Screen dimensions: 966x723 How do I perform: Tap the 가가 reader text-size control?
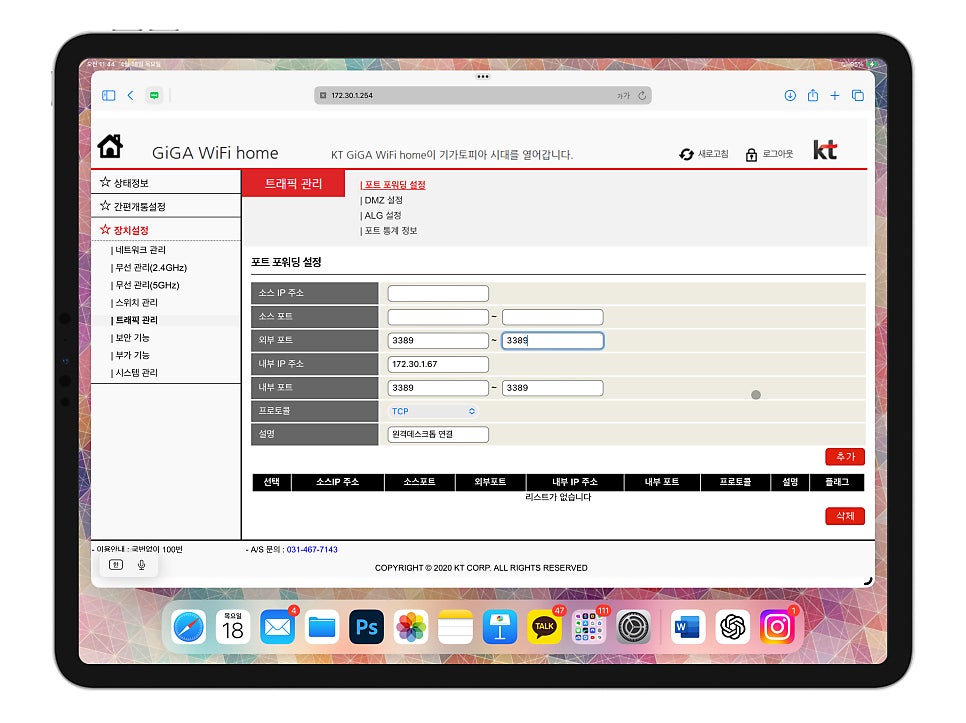[x=623, y=96]
